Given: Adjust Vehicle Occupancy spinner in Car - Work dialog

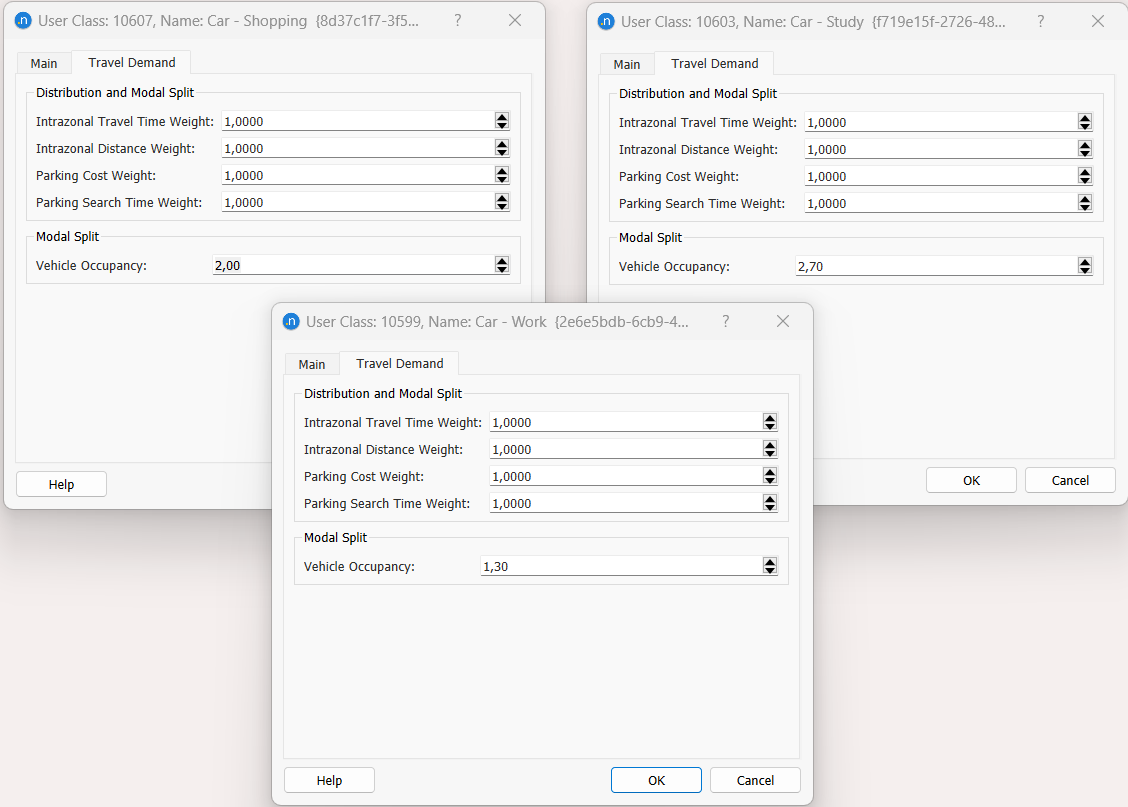Looking at the screenshot, I should coord(770,566).
